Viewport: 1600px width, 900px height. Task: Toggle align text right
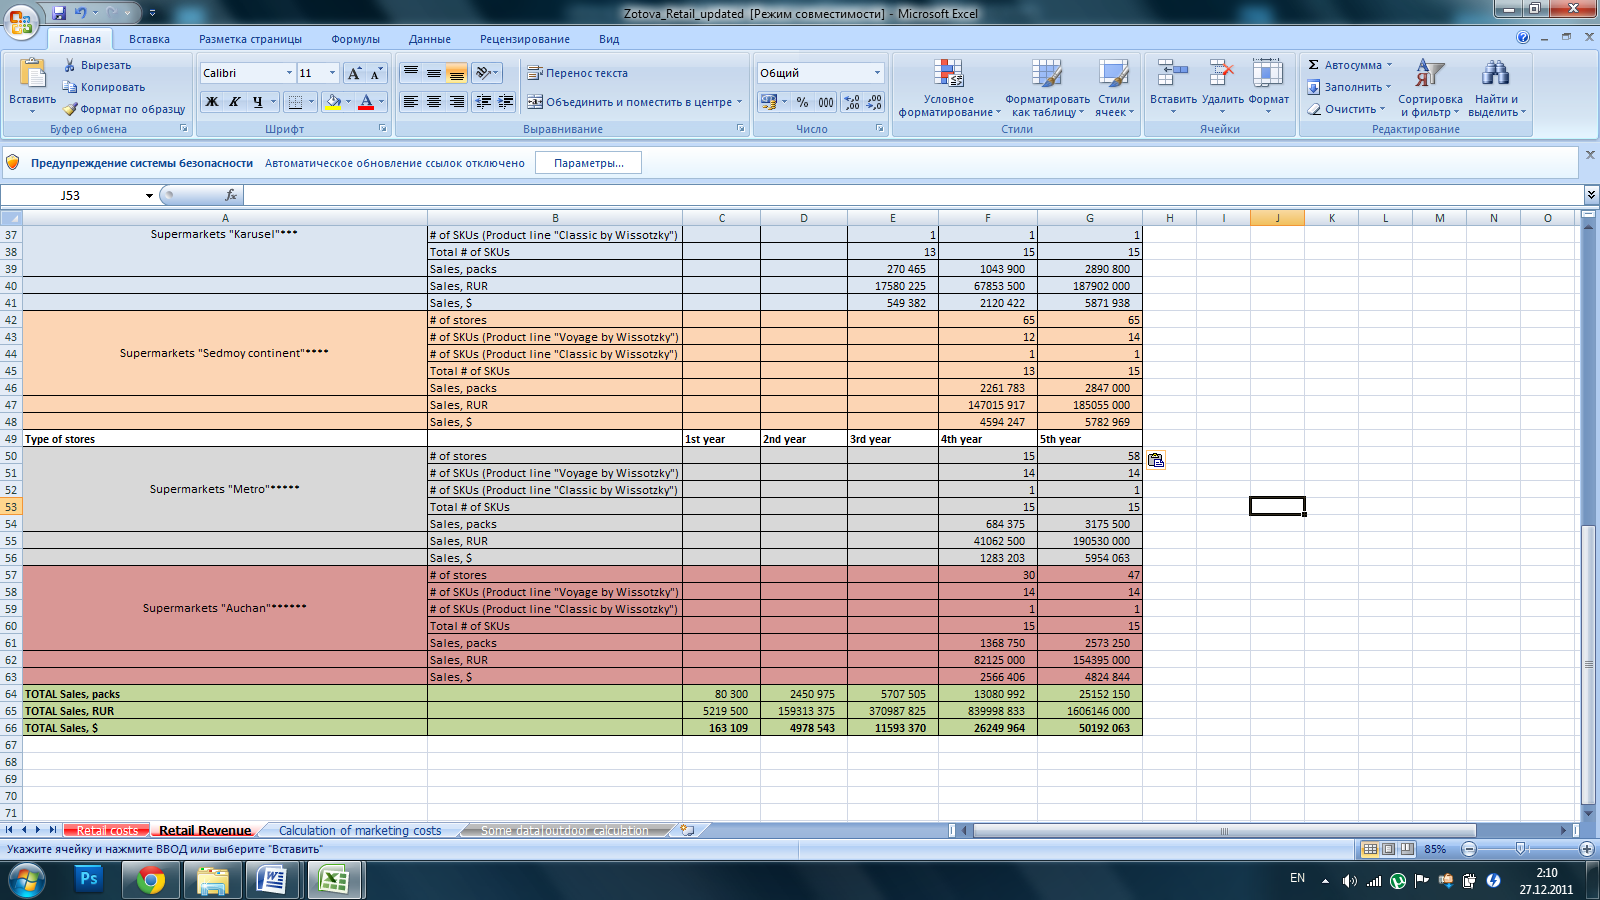(x=456, y=102)
